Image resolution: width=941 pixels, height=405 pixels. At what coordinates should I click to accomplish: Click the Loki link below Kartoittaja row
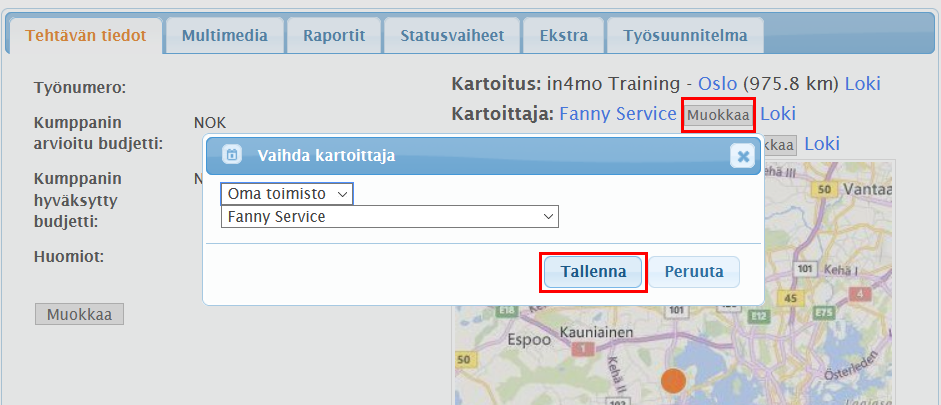[x=821, y=144]
